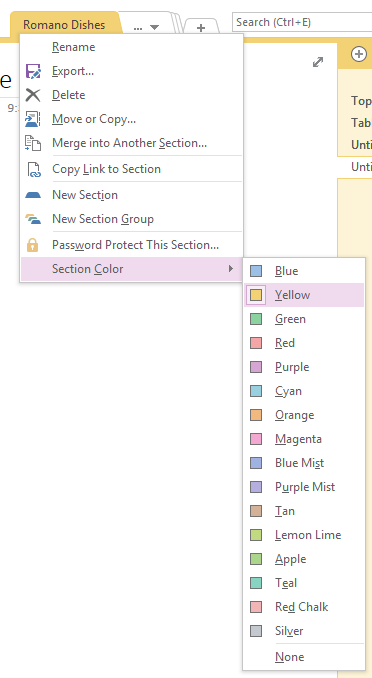Pick the Red Chalk color swatch
372x678 pixels.
pos(256,607)
